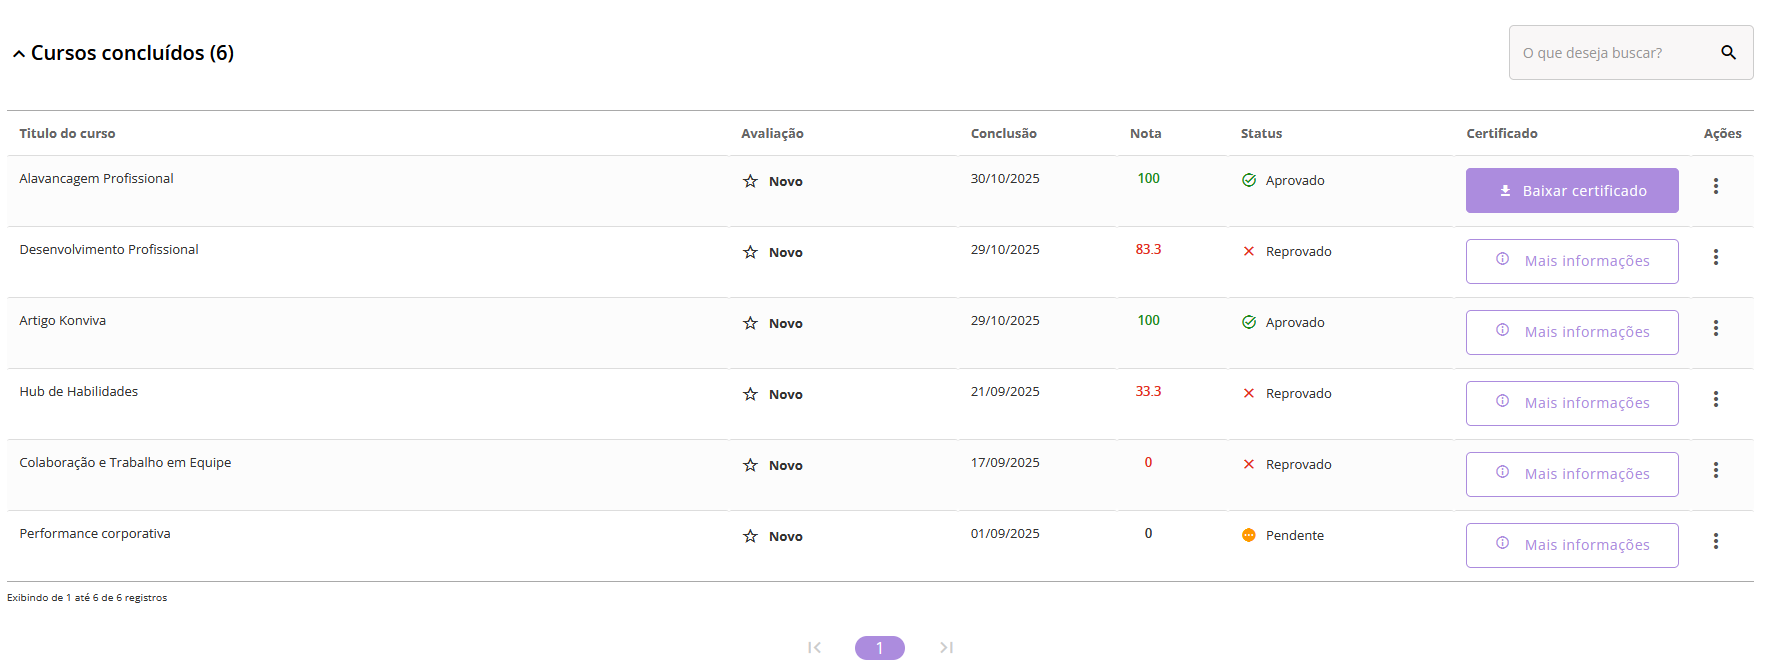The height and width of the screenshot is (668, 1785).
Task: Open three-dot menu for Performance corporativa
Action: 1715,541
